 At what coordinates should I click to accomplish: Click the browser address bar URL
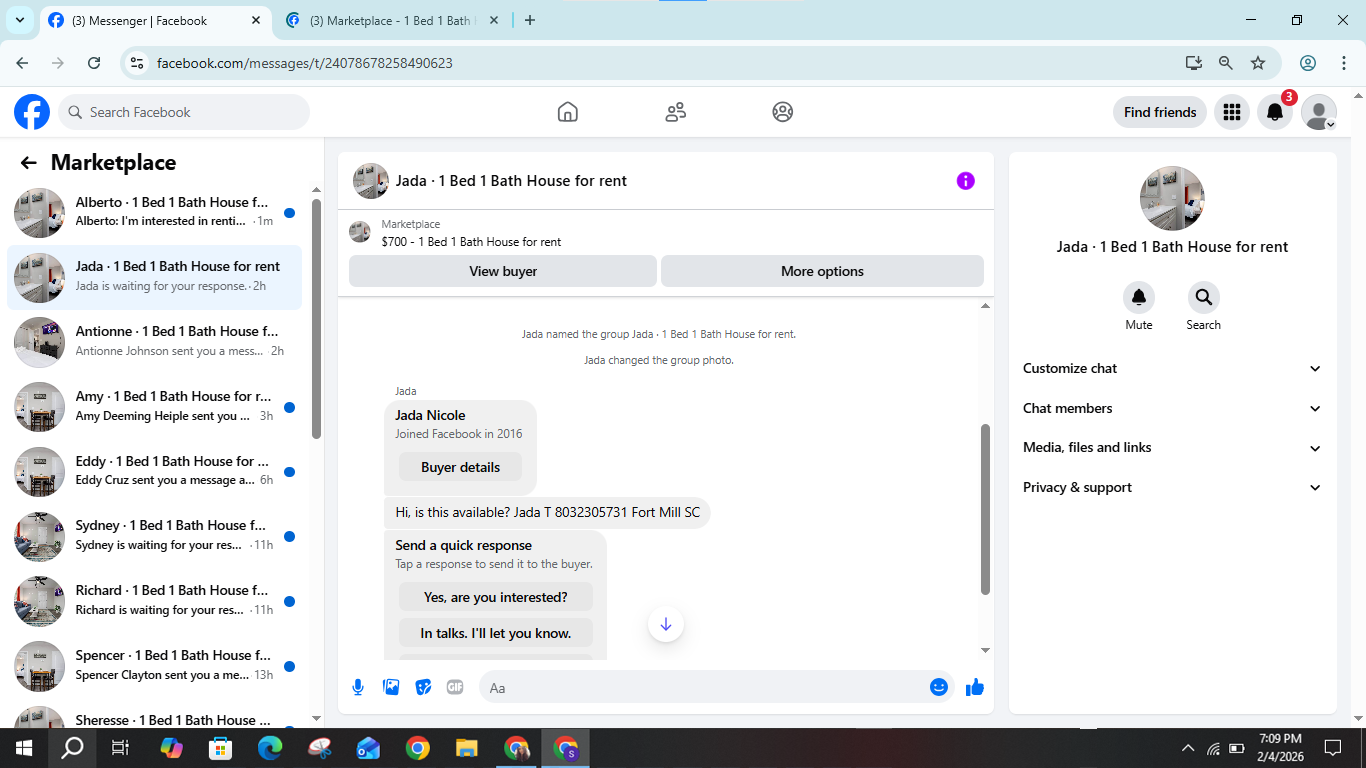(x=305, y=63)
